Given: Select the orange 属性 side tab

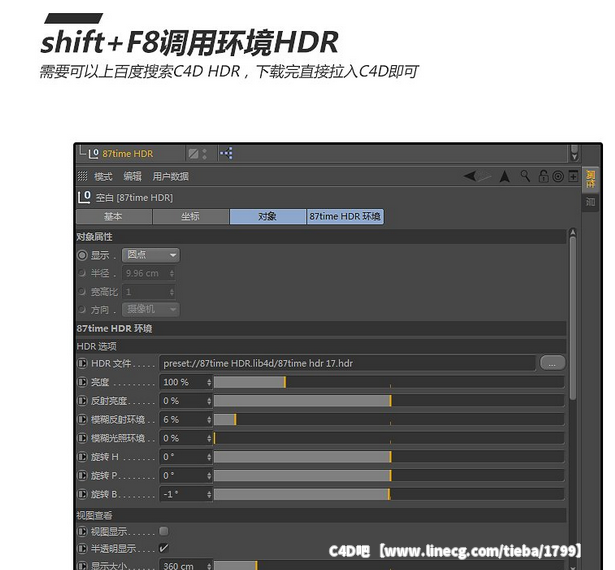Looking at the screenshot, I should pyautogui.click(x=590, y=179).
